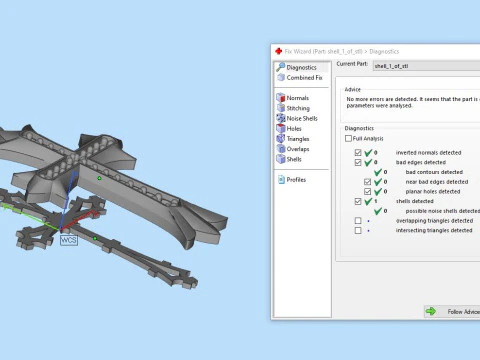The image size is (480, 360).
Task: Click the 'shells detected' label
Action: pos(415,201)
